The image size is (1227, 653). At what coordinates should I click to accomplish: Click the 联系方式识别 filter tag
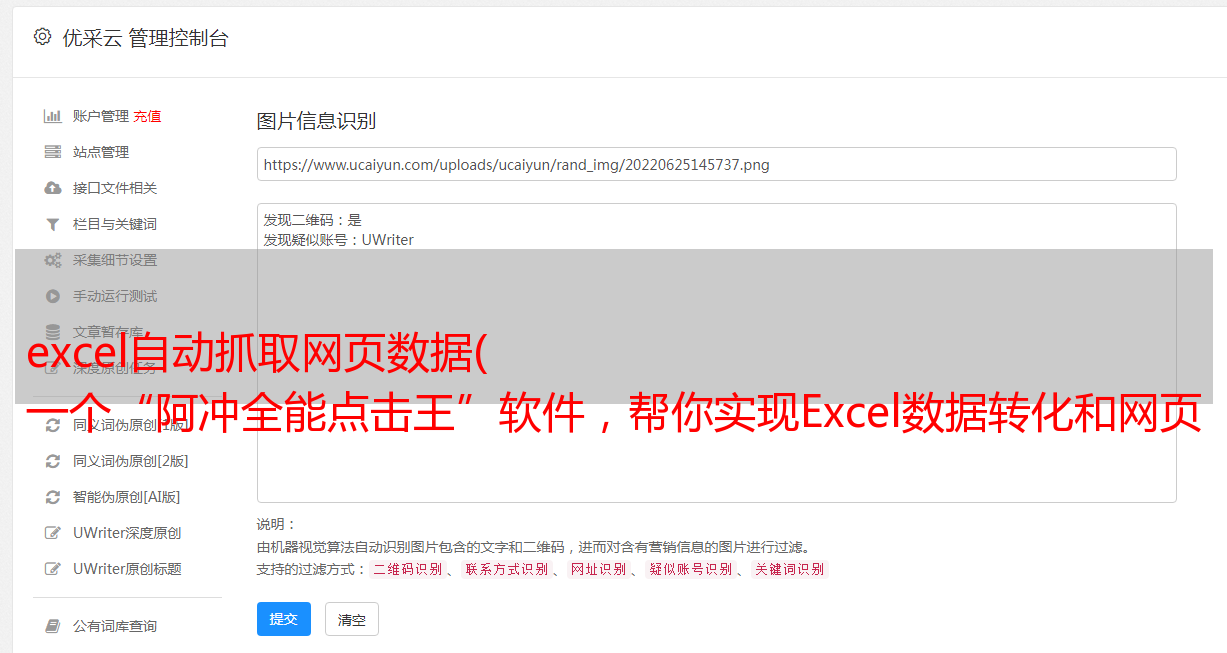(x=506, y=569)
